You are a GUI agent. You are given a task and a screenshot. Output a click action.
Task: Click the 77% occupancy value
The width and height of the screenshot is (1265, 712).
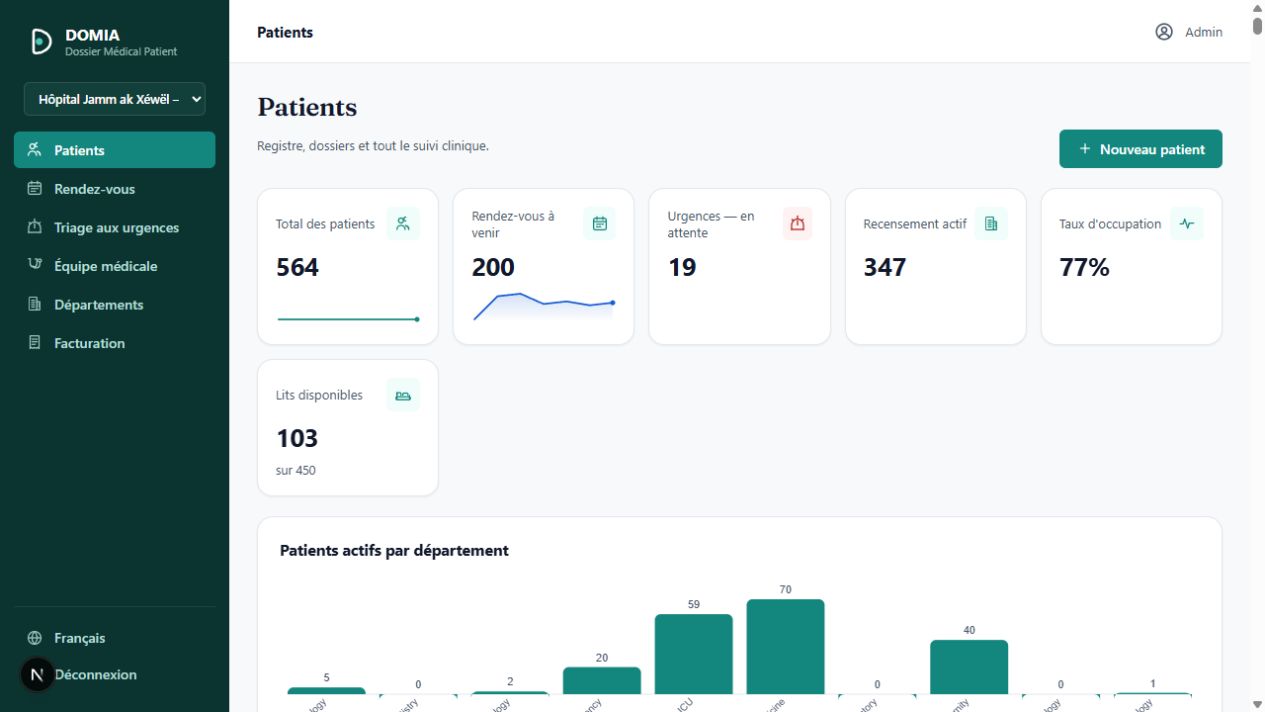(x=1085, y=267)
